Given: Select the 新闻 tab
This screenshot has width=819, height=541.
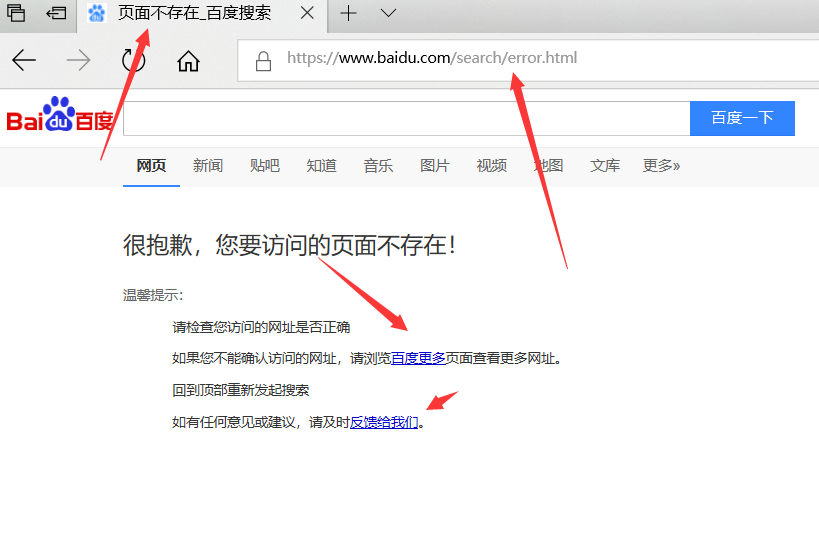Looking at the screenshot, I should 208,166.
